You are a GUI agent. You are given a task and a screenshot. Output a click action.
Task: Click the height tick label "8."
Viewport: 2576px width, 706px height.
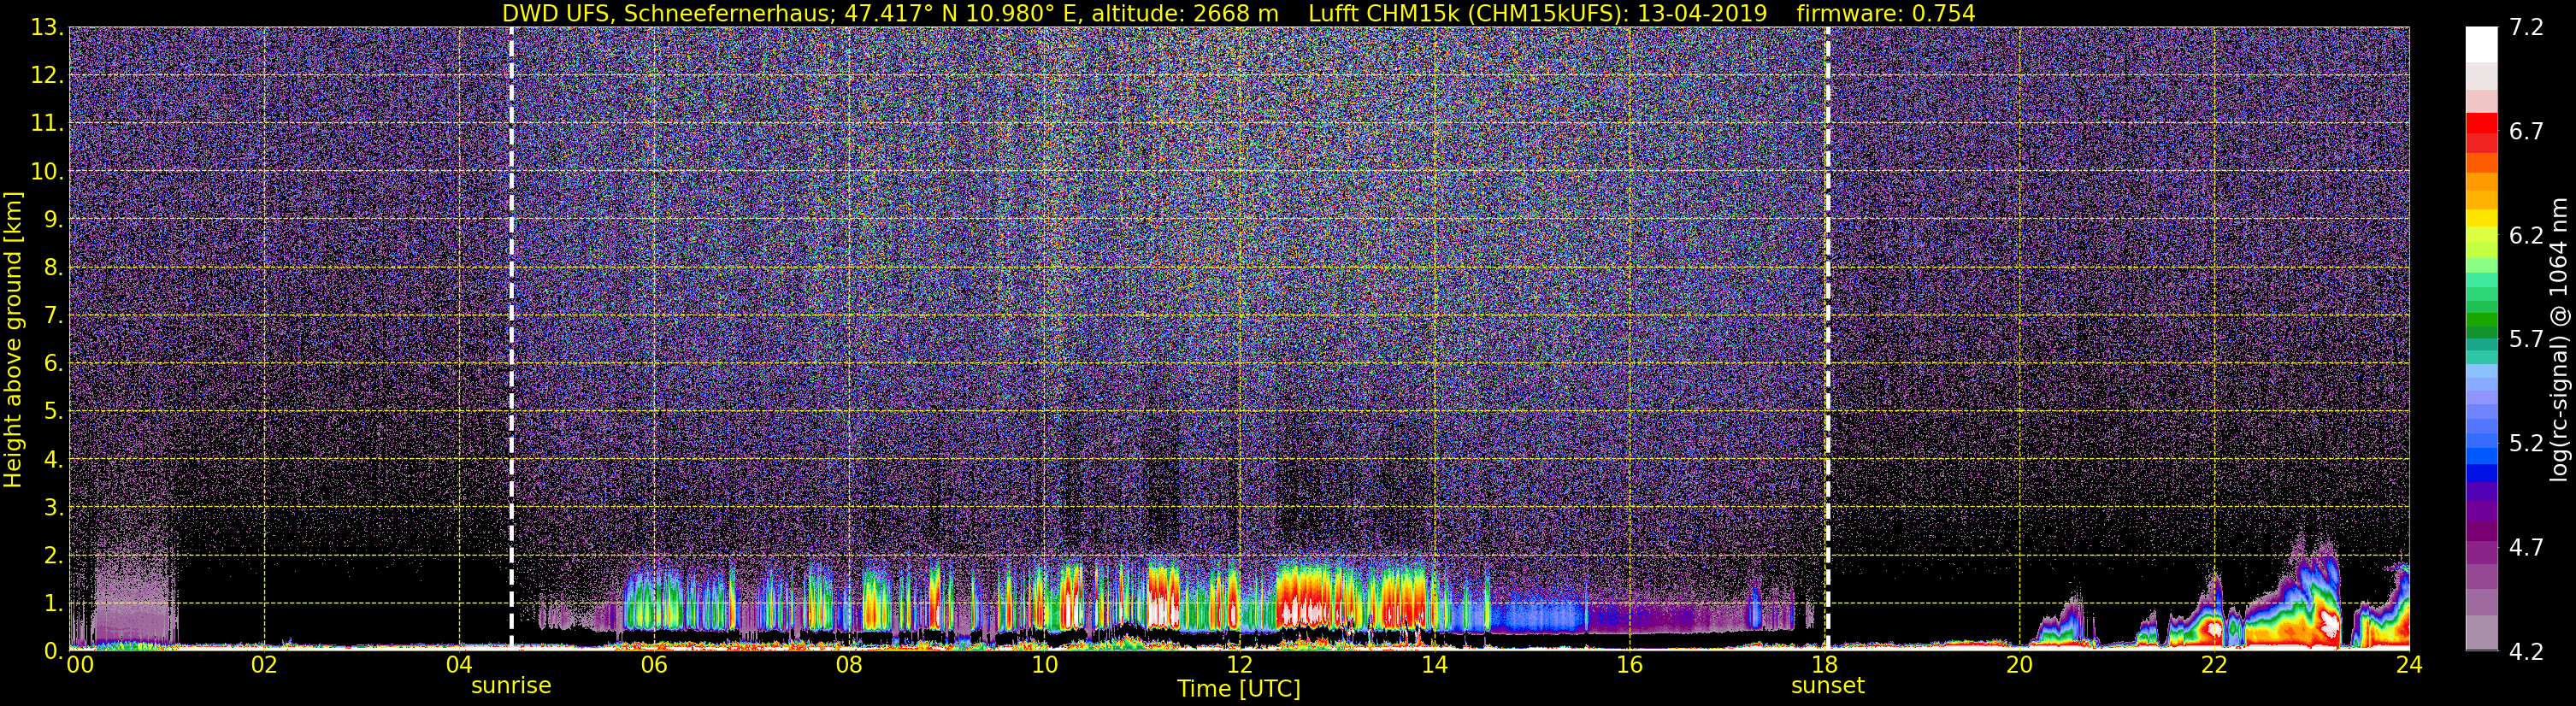click(54, 268)
